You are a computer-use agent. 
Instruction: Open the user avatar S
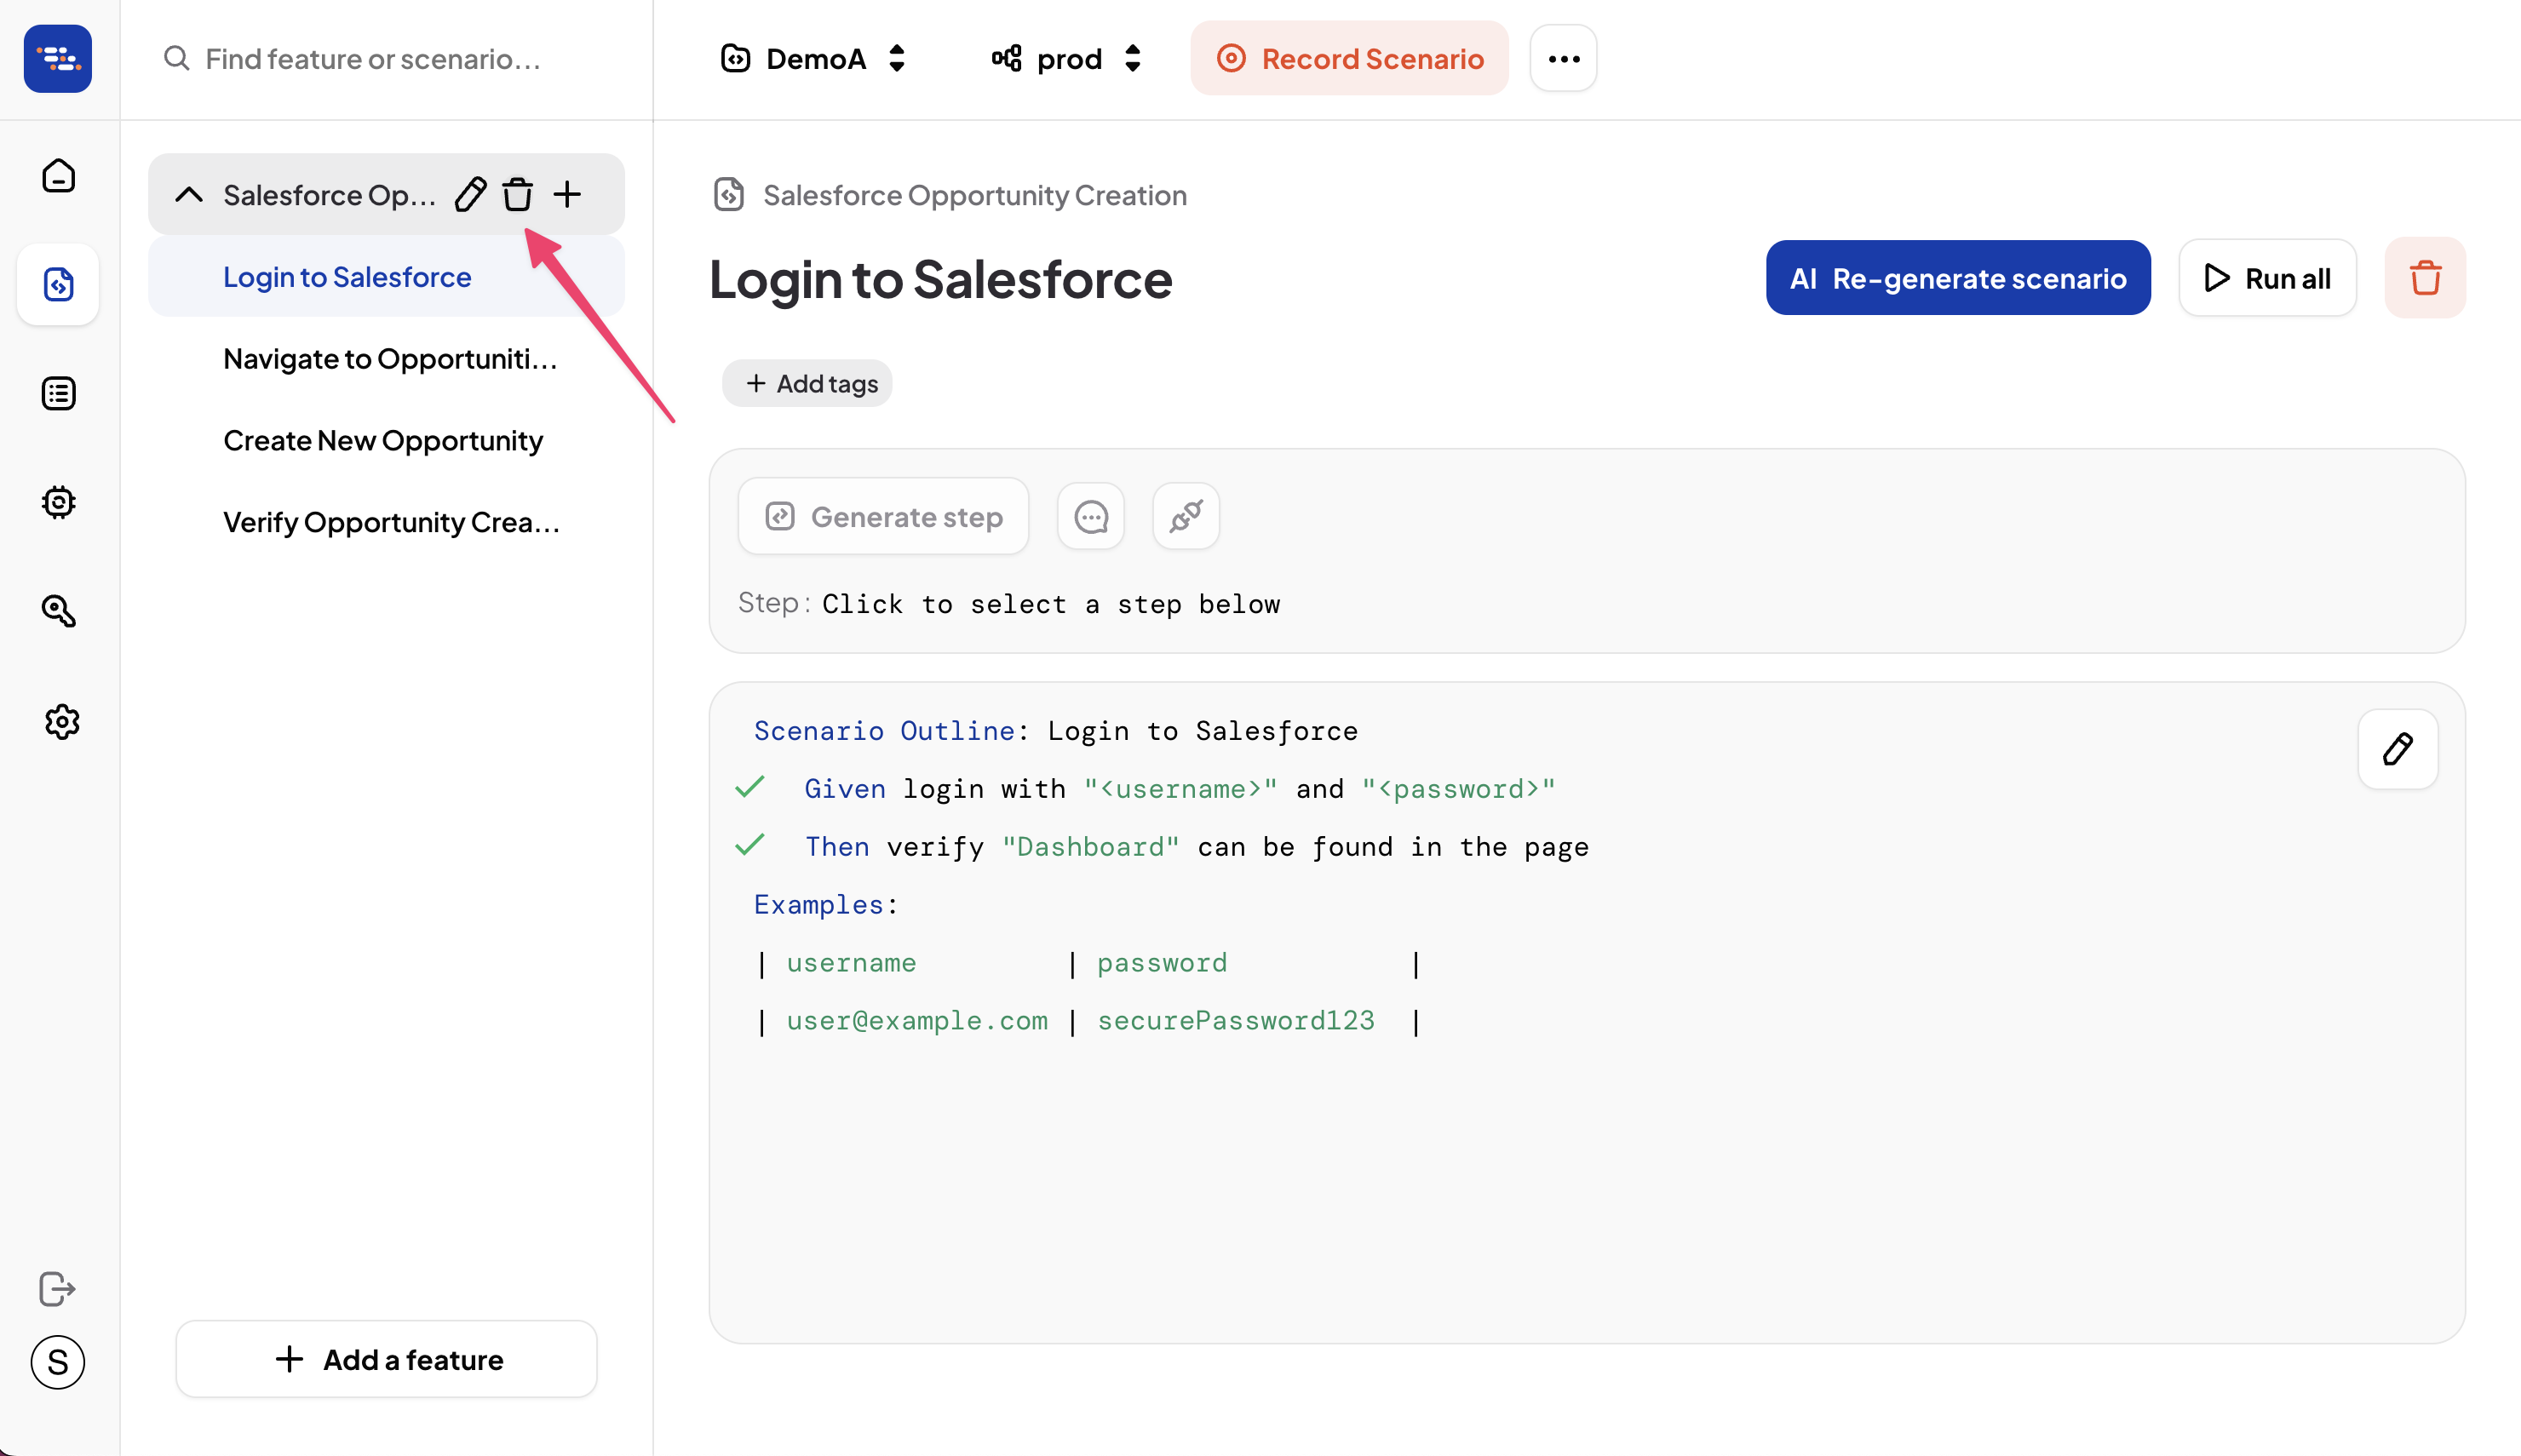click(58, 1362)
